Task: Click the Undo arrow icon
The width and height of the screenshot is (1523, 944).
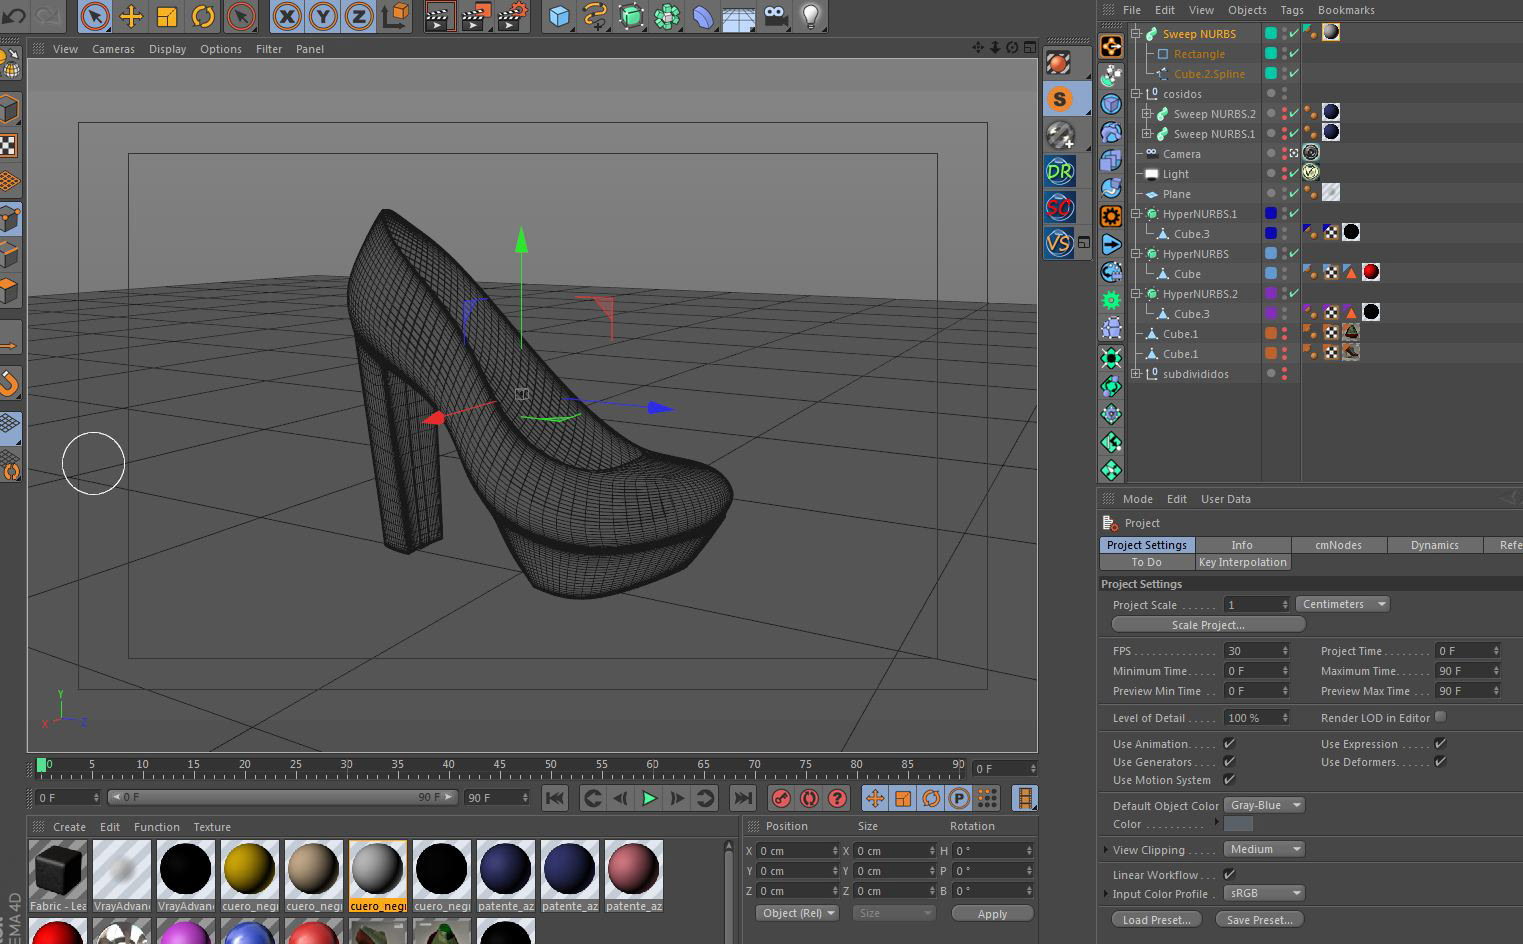Action: (x=14, y=15)
